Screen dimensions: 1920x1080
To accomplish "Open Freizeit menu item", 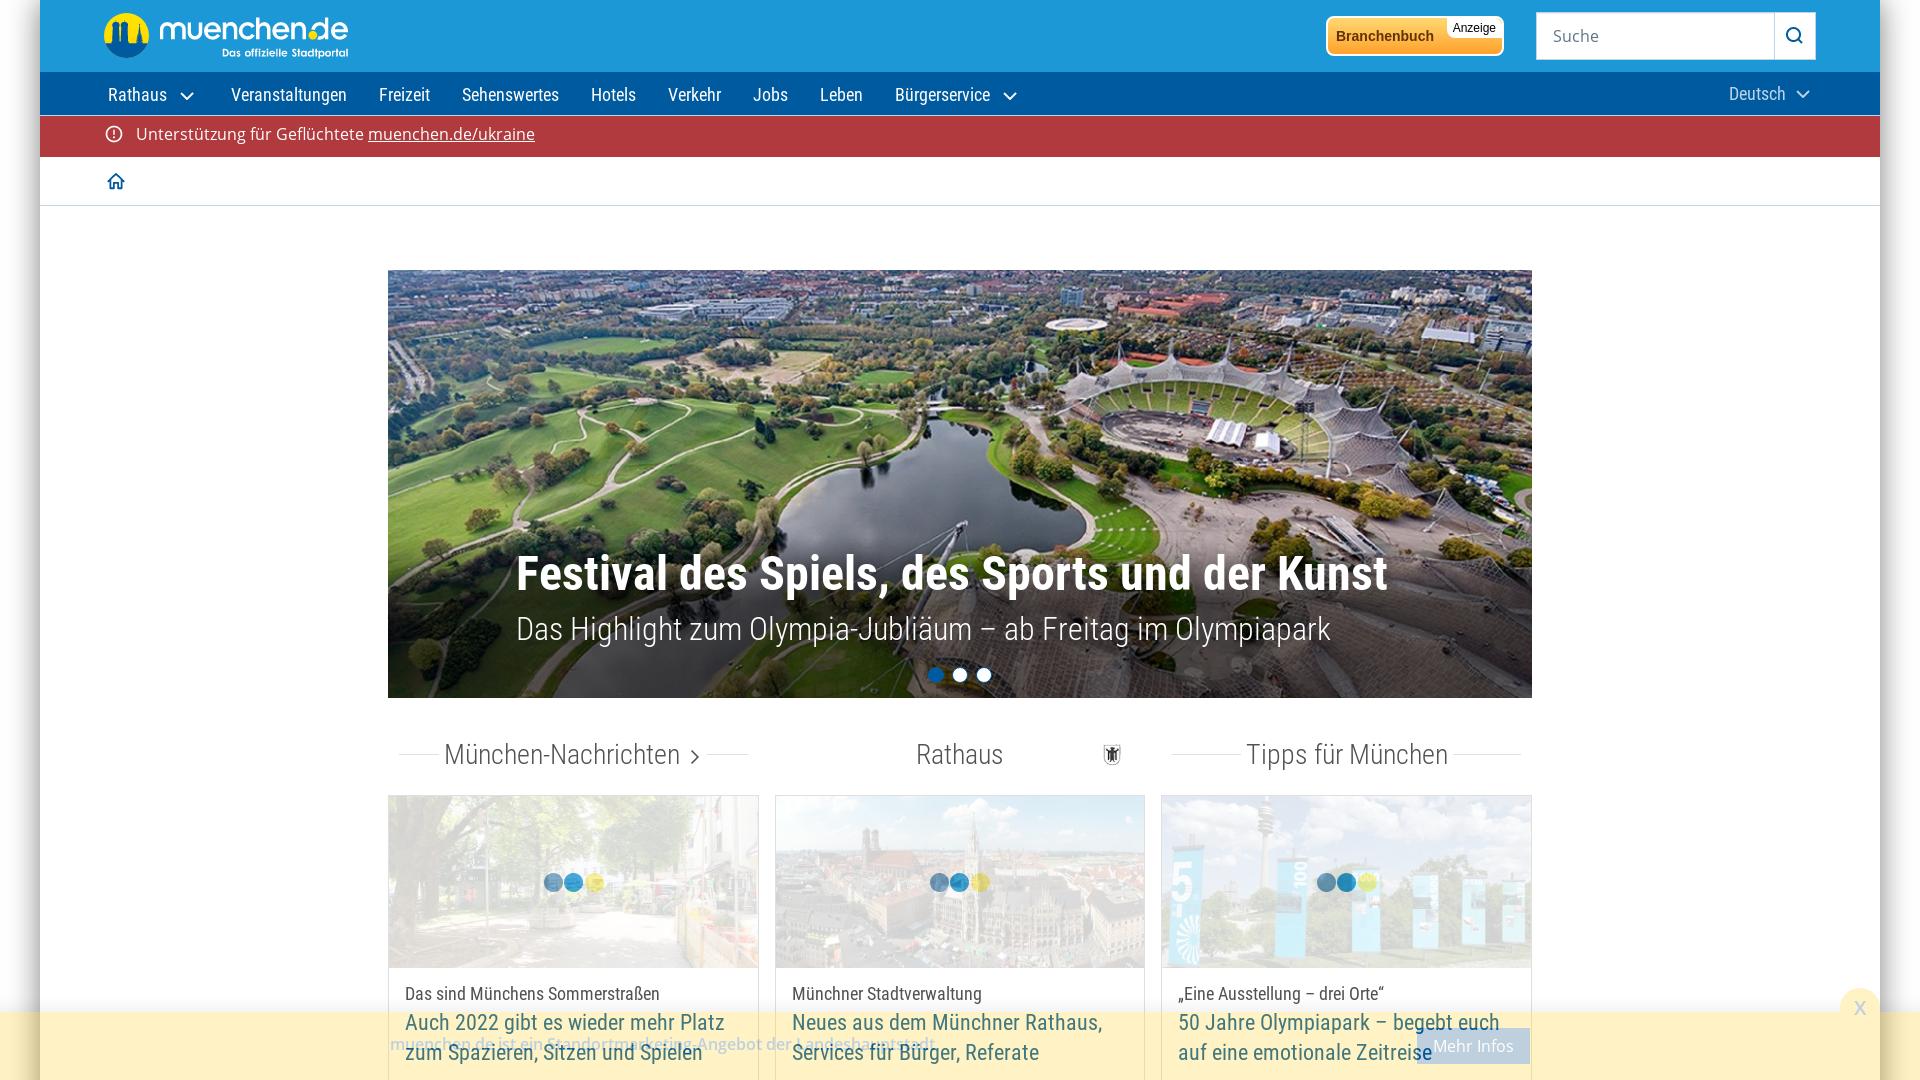I will [404, 95].
